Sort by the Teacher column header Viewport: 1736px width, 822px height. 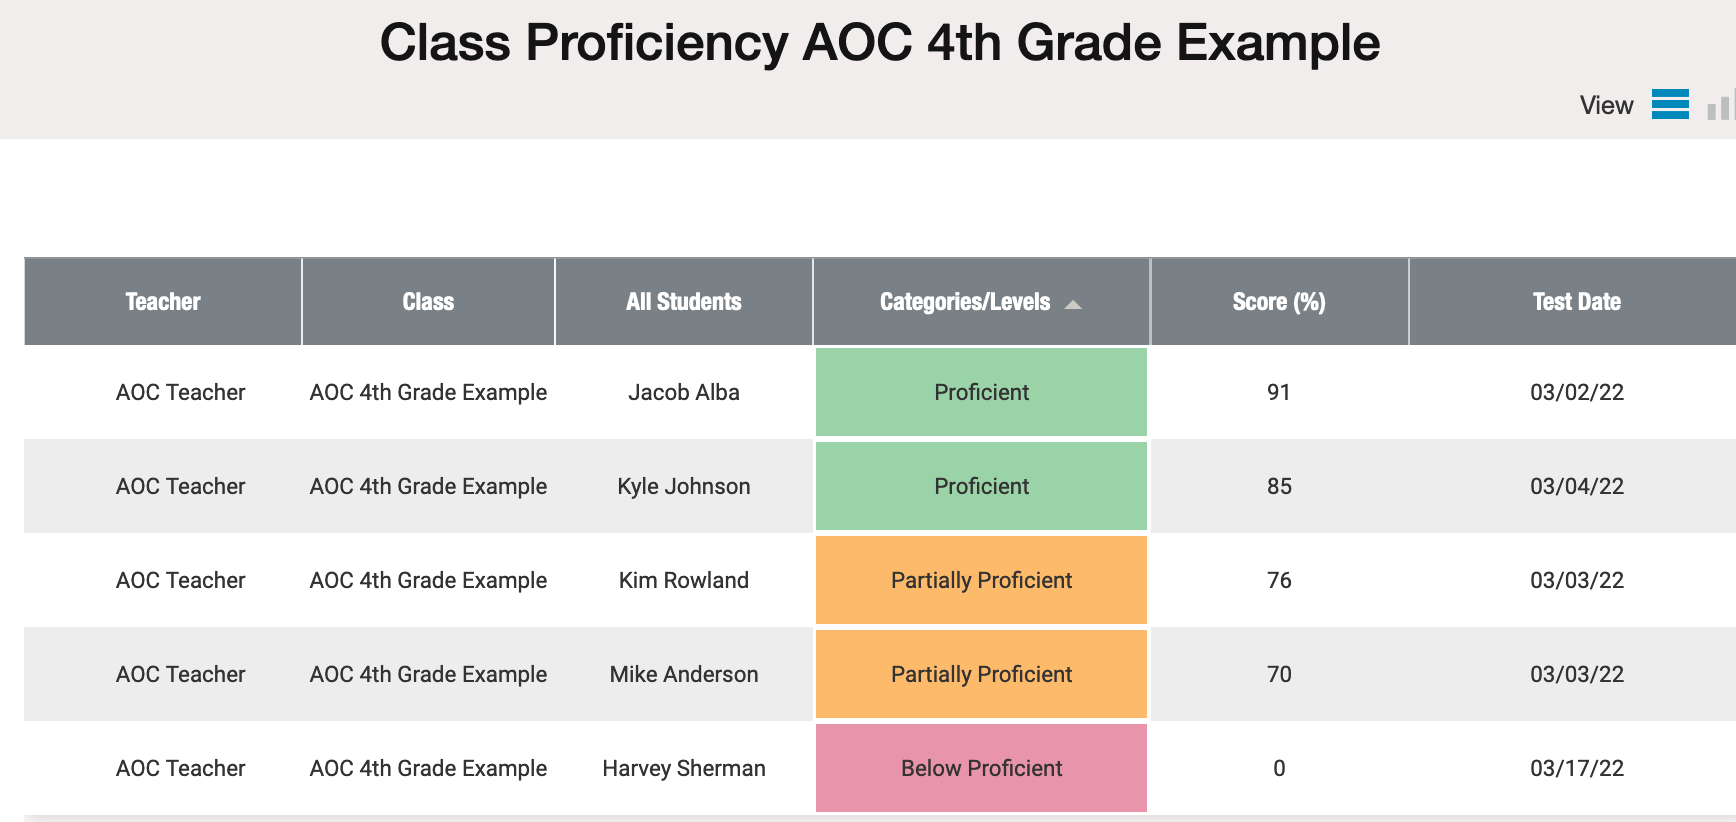pos(163,302)
